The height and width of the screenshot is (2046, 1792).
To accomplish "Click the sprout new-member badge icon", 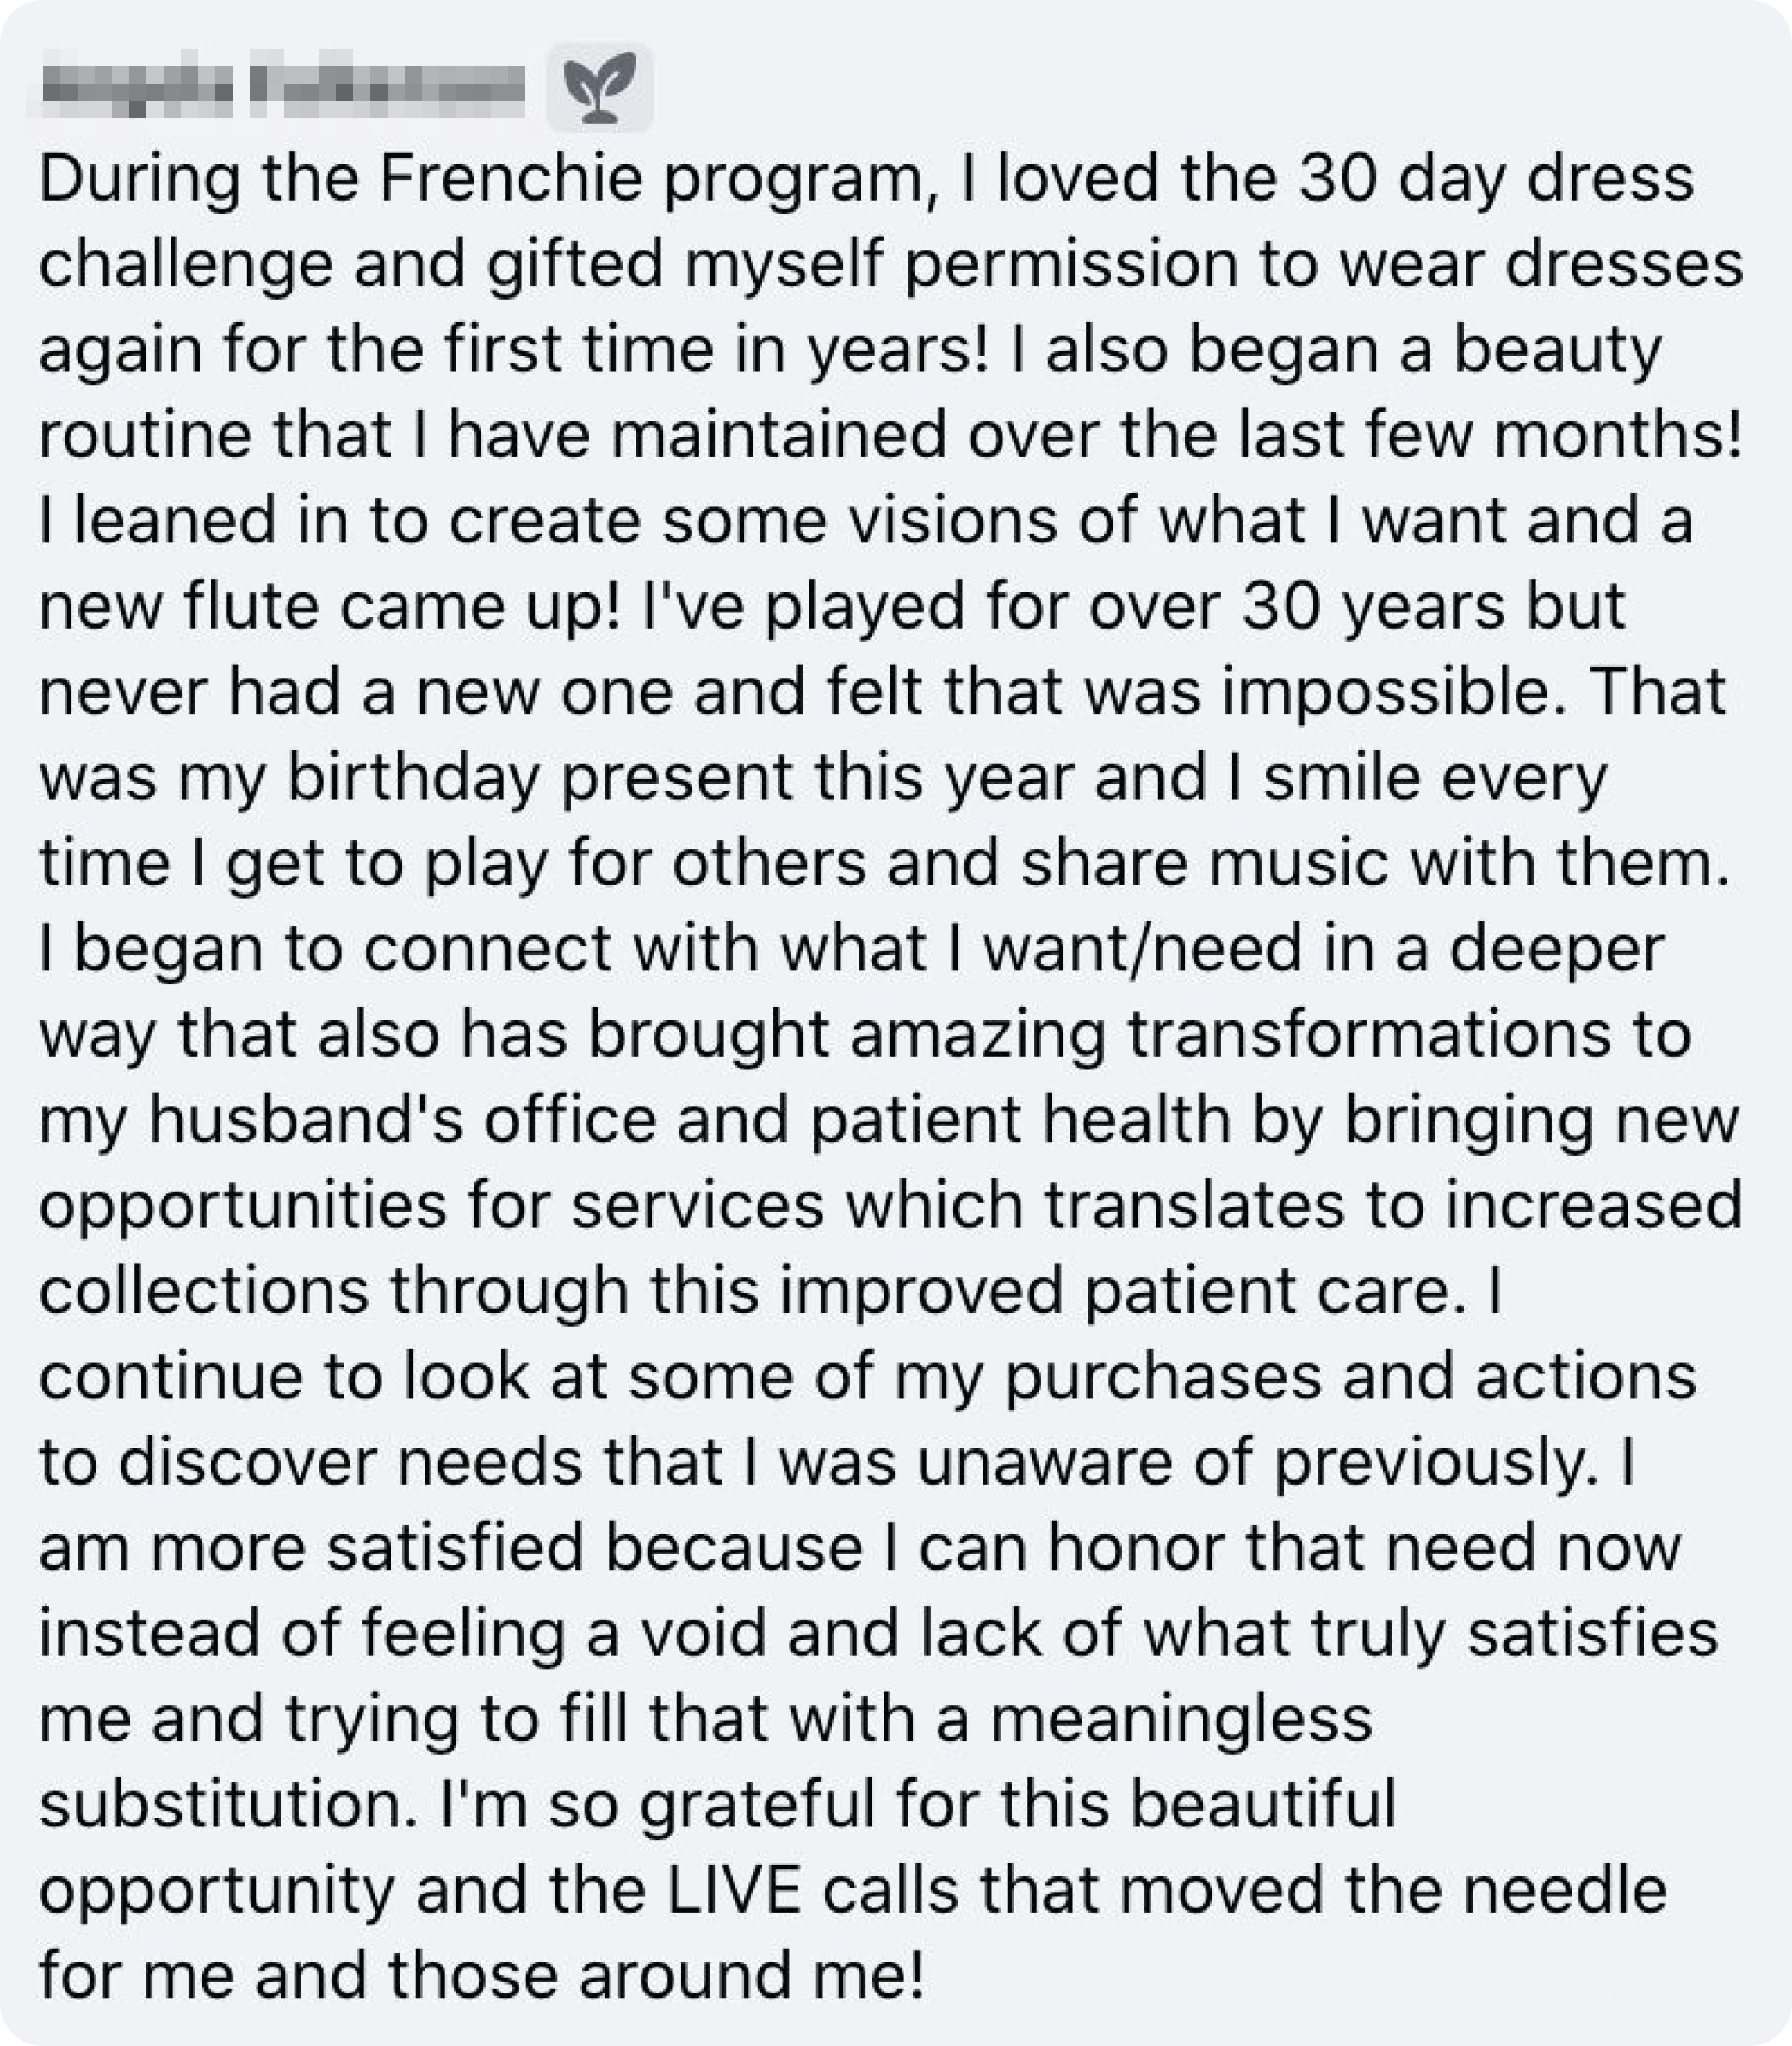I will click(599, 87).
